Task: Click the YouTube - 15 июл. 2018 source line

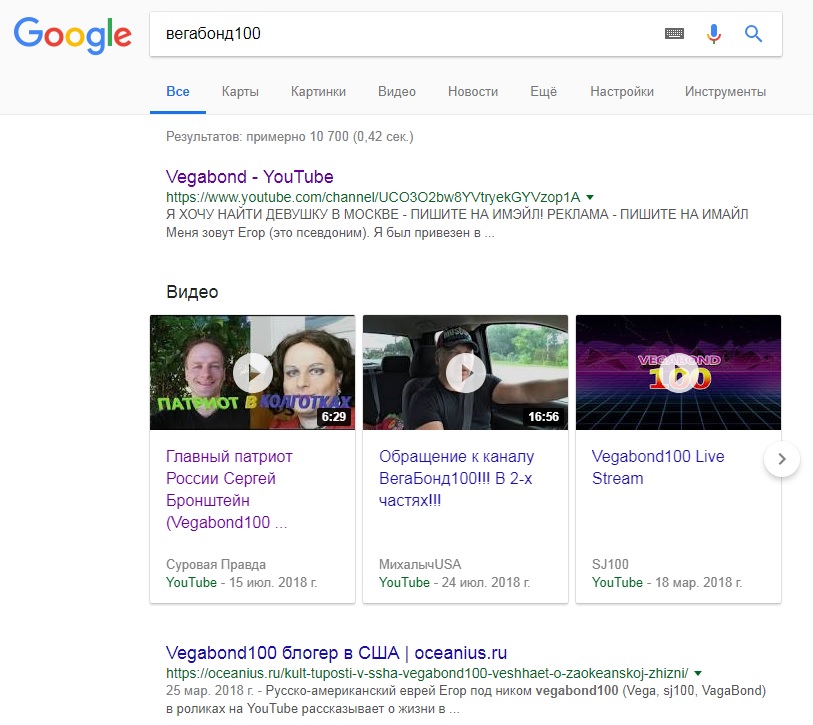Action: coord(241,582)
